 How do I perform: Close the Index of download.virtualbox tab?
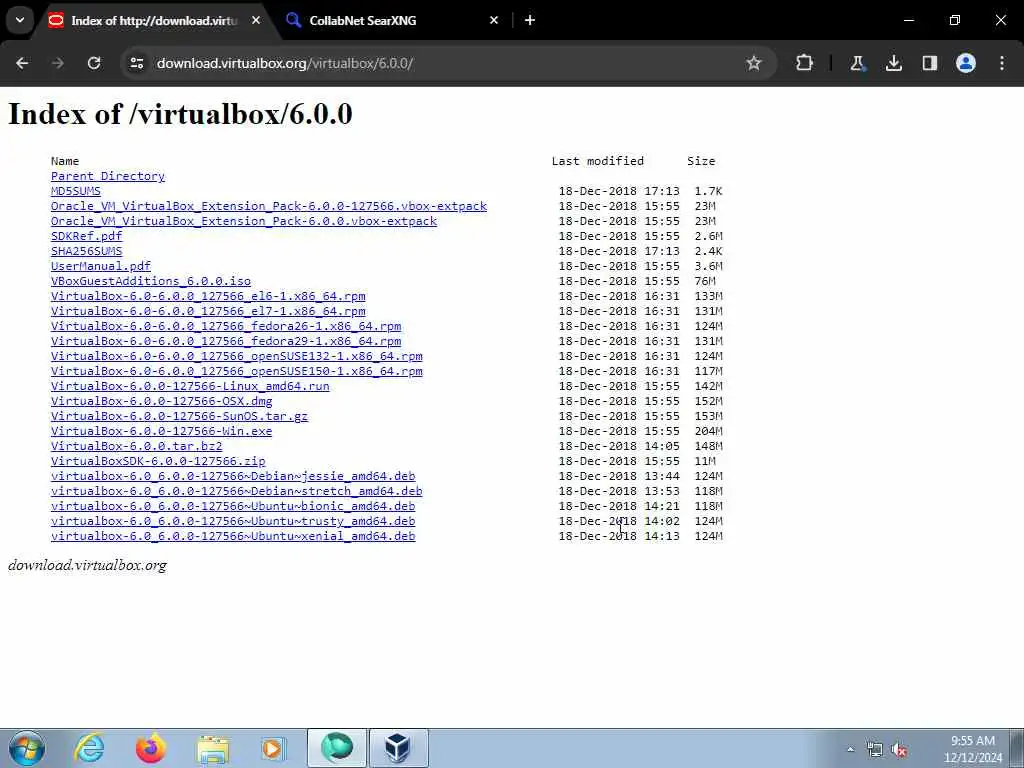(256, 20)
